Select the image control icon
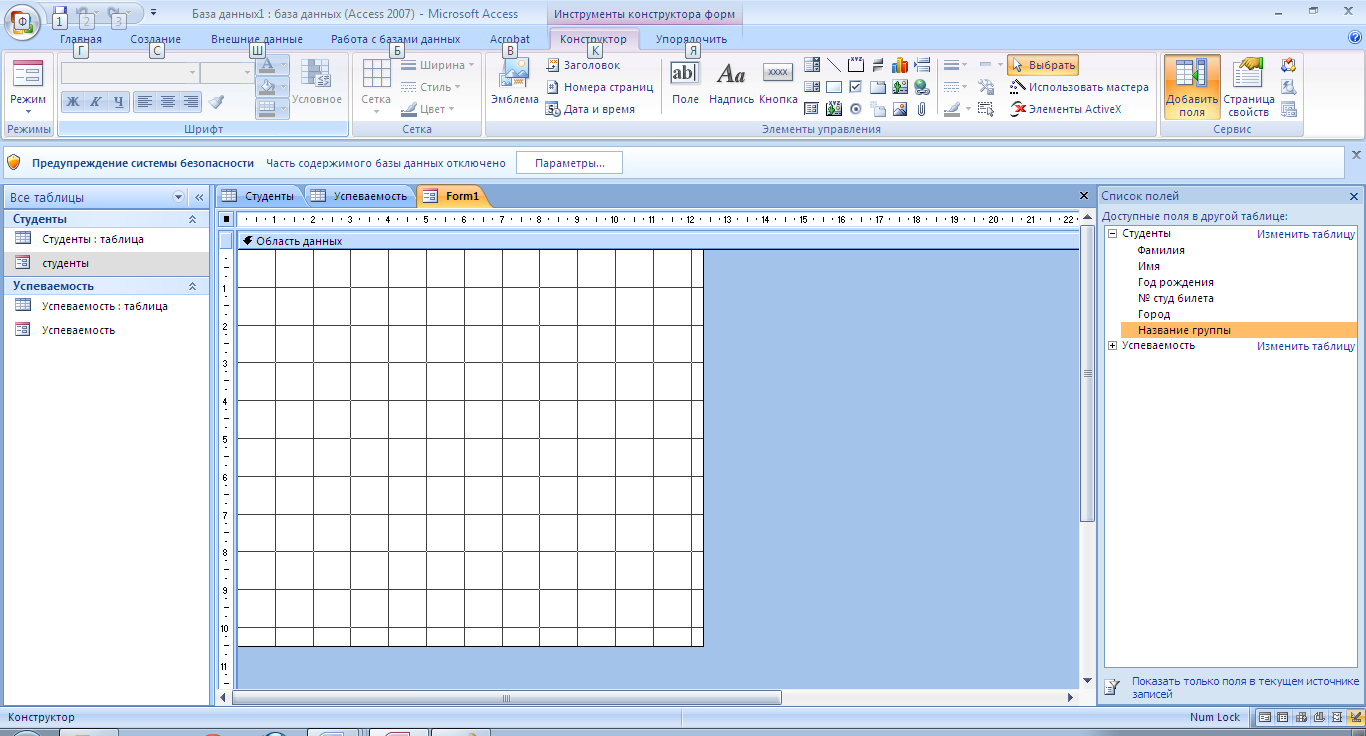Screen dimensions: 1366x736 tap(900, 109)
